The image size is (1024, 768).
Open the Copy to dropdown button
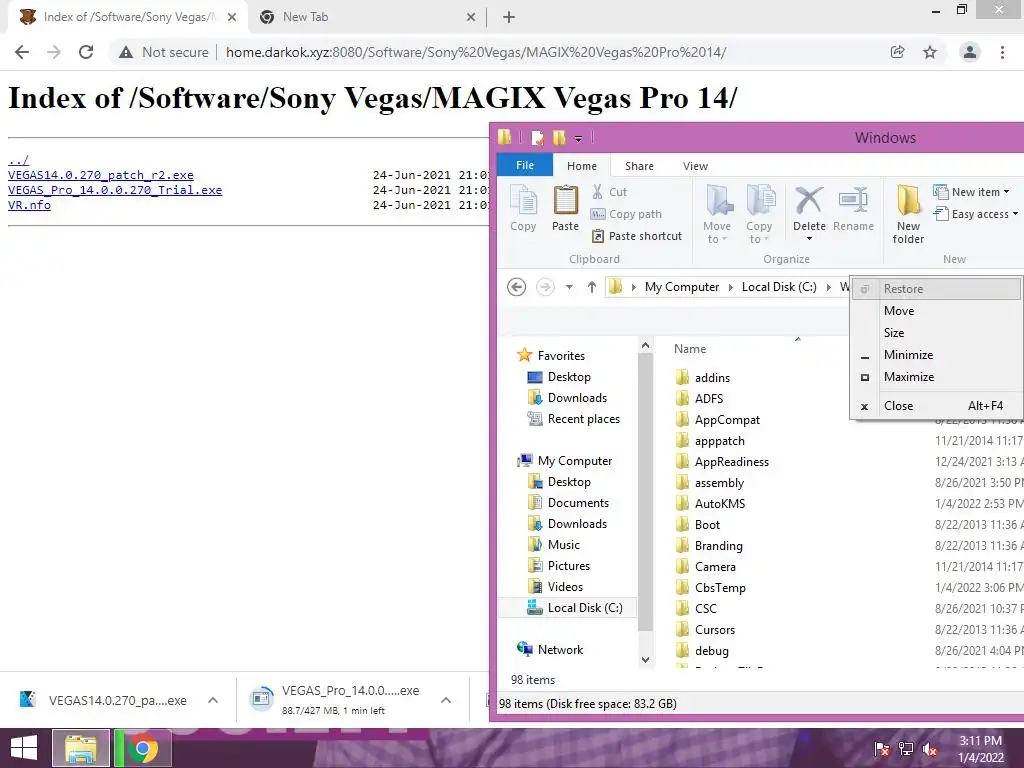[x=759, y=214]
